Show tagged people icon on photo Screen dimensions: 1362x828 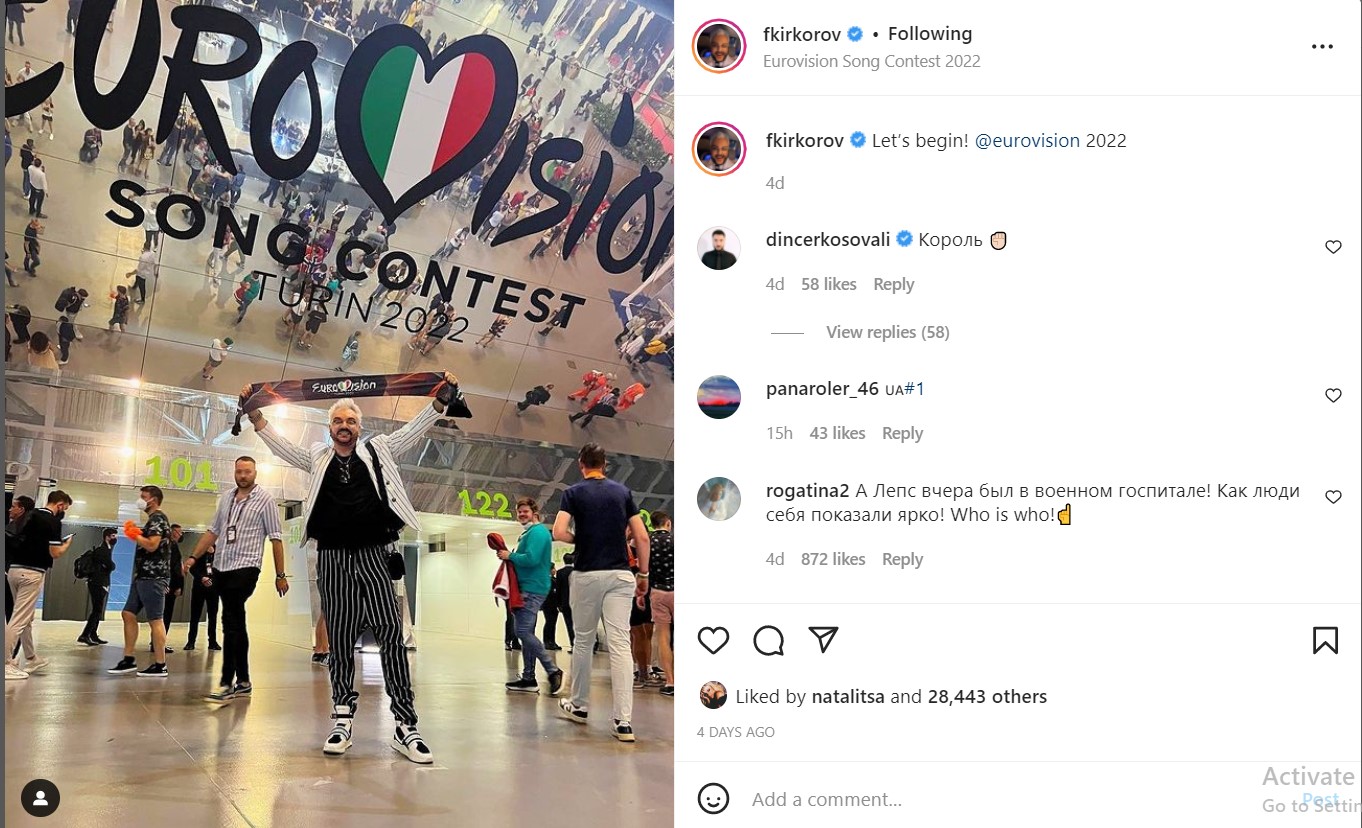tap(40, 798)
